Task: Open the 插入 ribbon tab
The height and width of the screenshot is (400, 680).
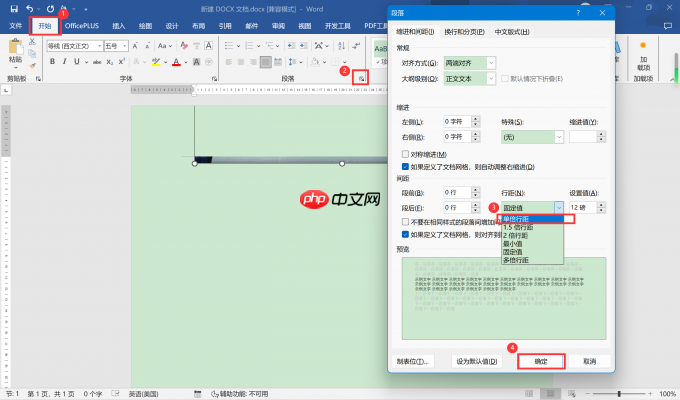Action: coord(118,26)
